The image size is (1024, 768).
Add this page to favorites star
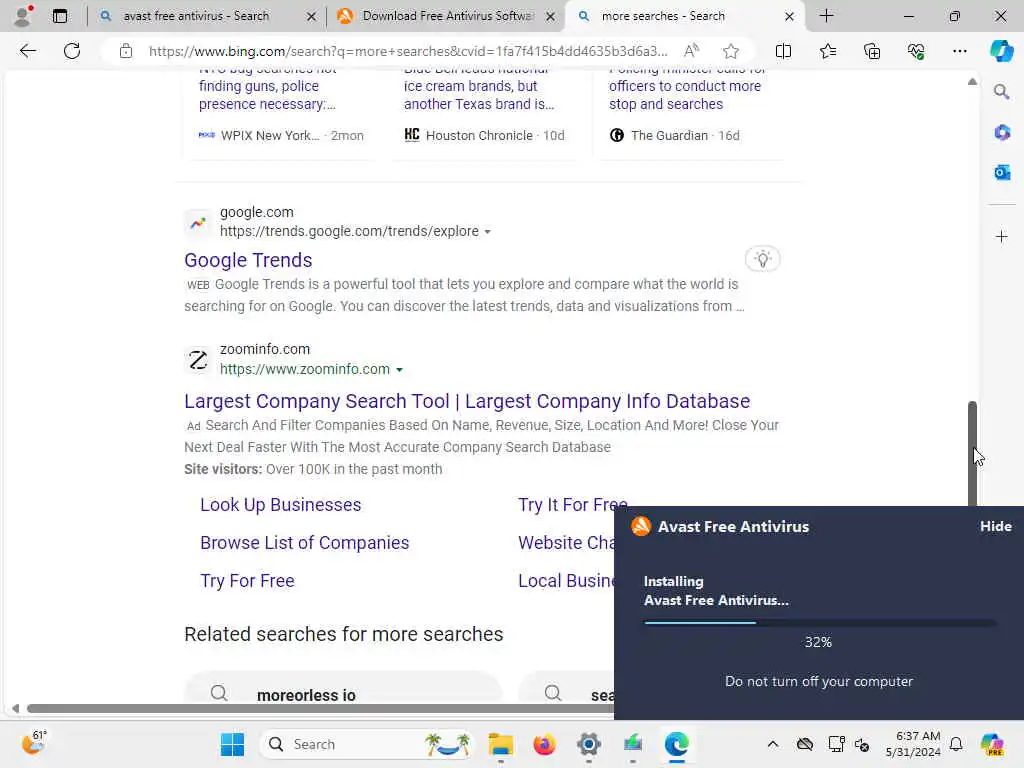(731, 51)
